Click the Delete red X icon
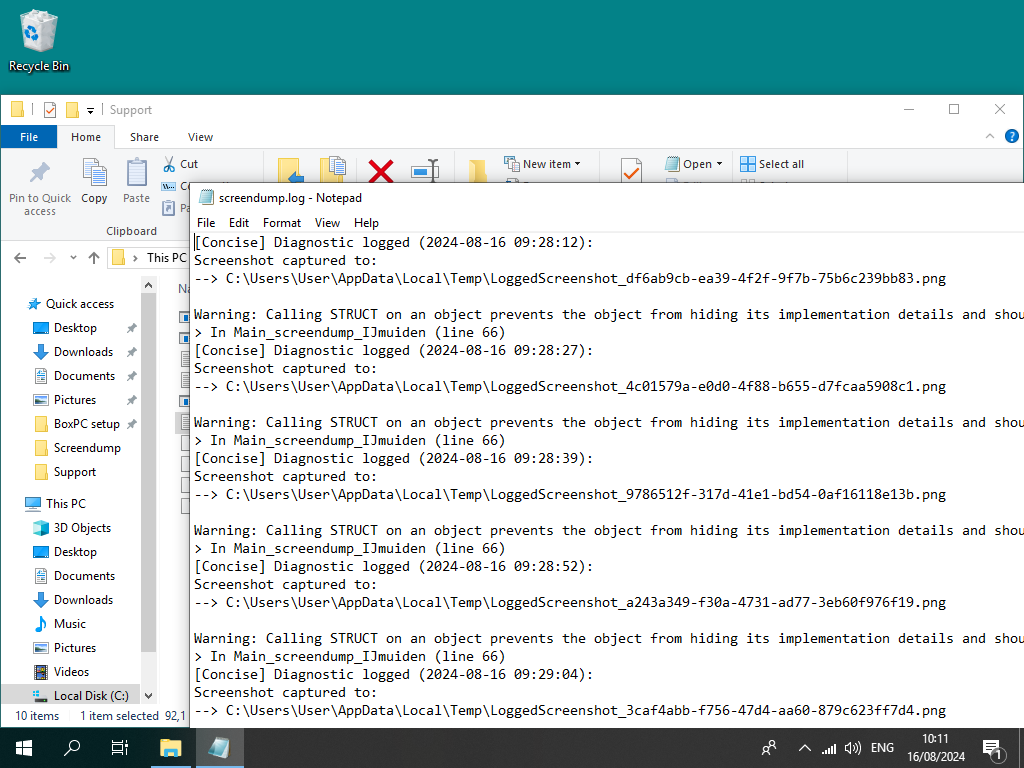 tap(381, 171)
